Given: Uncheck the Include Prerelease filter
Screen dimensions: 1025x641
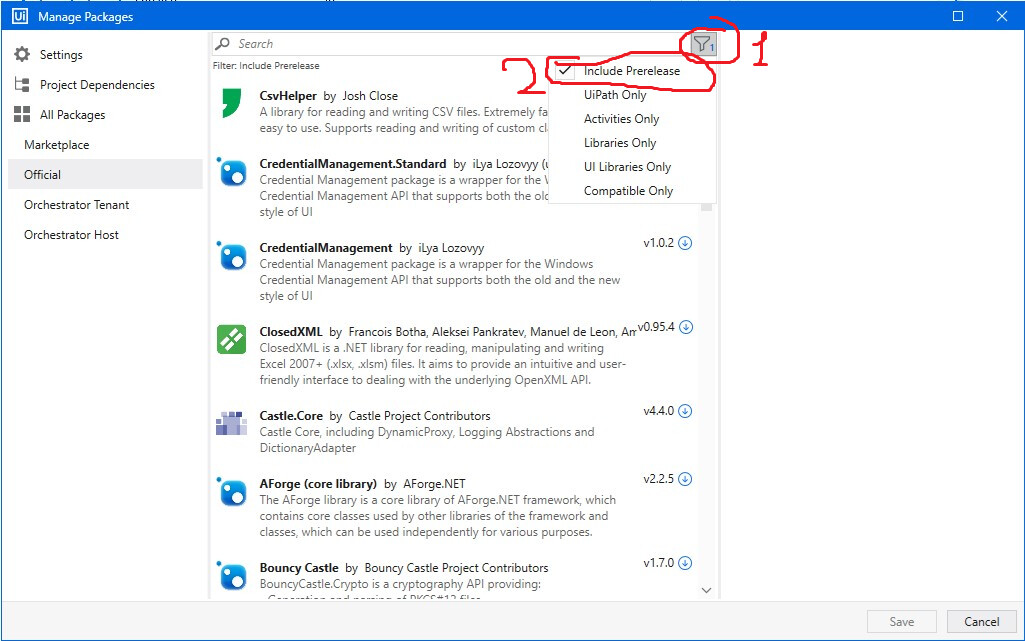Looking at the screenshot, I should [x=632, y=71].
